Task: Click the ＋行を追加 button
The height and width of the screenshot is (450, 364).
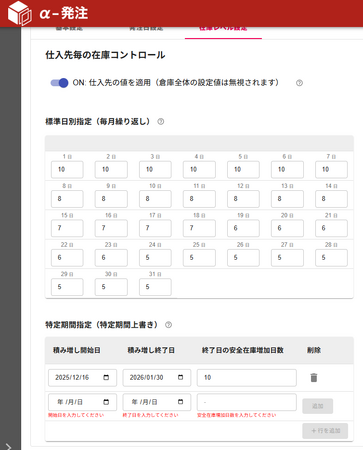Action: 325,431
